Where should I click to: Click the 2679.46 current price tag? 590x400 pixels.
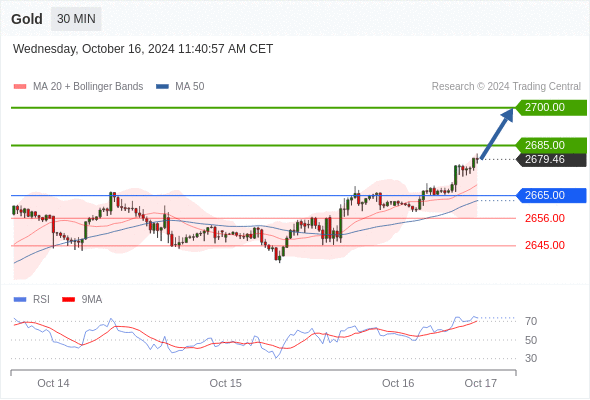tap(551, 160)
